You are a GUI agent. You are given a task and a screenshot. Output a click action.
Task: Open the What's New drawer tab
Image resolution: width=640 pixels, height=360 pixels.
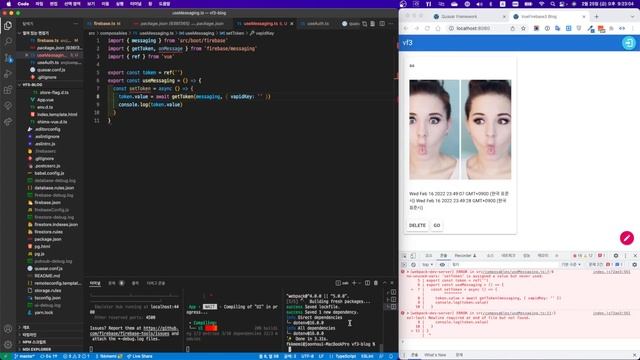(x=435, y=355)
